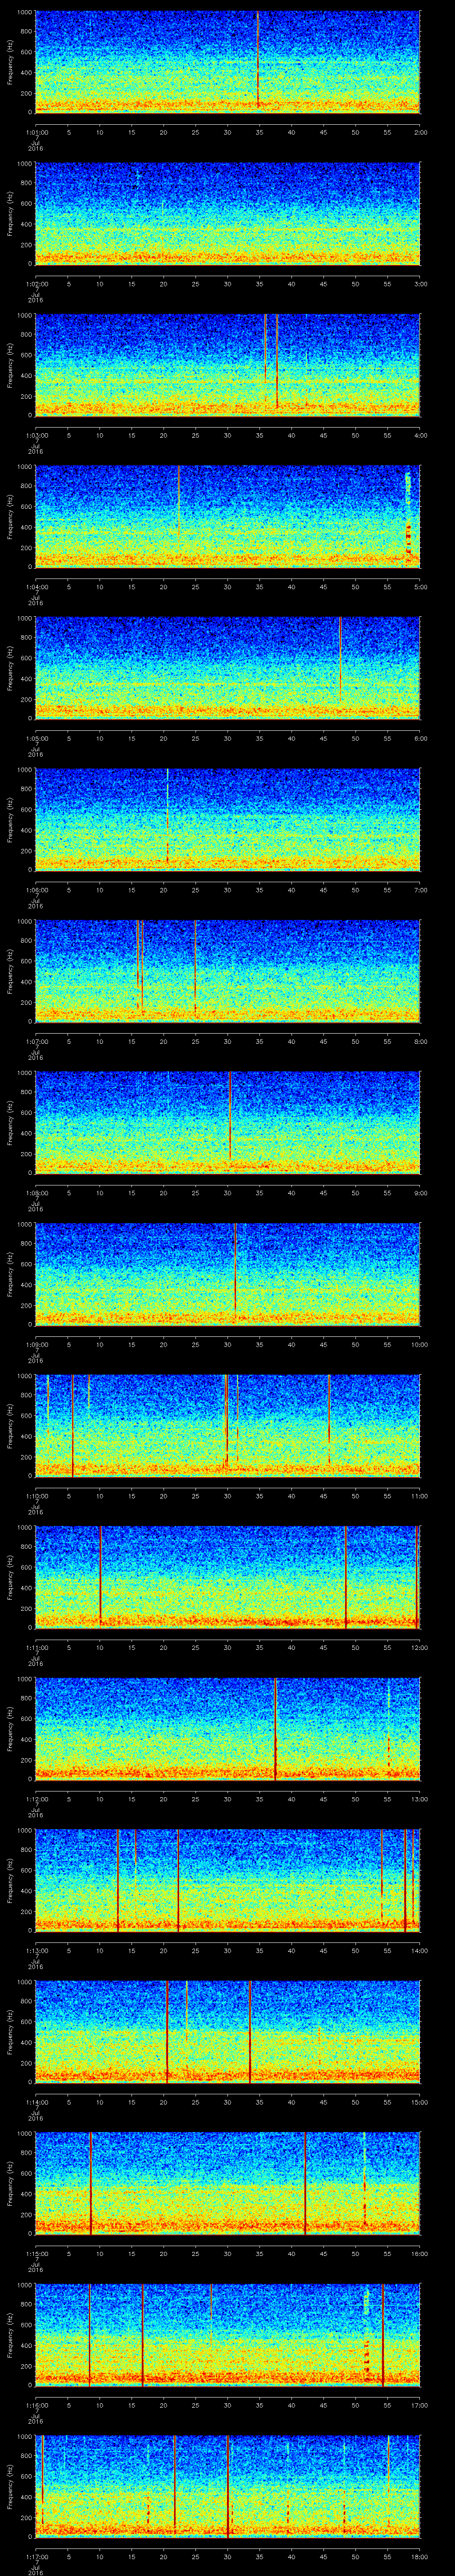Select the 2:00 end time label

(x=420, y=132)
